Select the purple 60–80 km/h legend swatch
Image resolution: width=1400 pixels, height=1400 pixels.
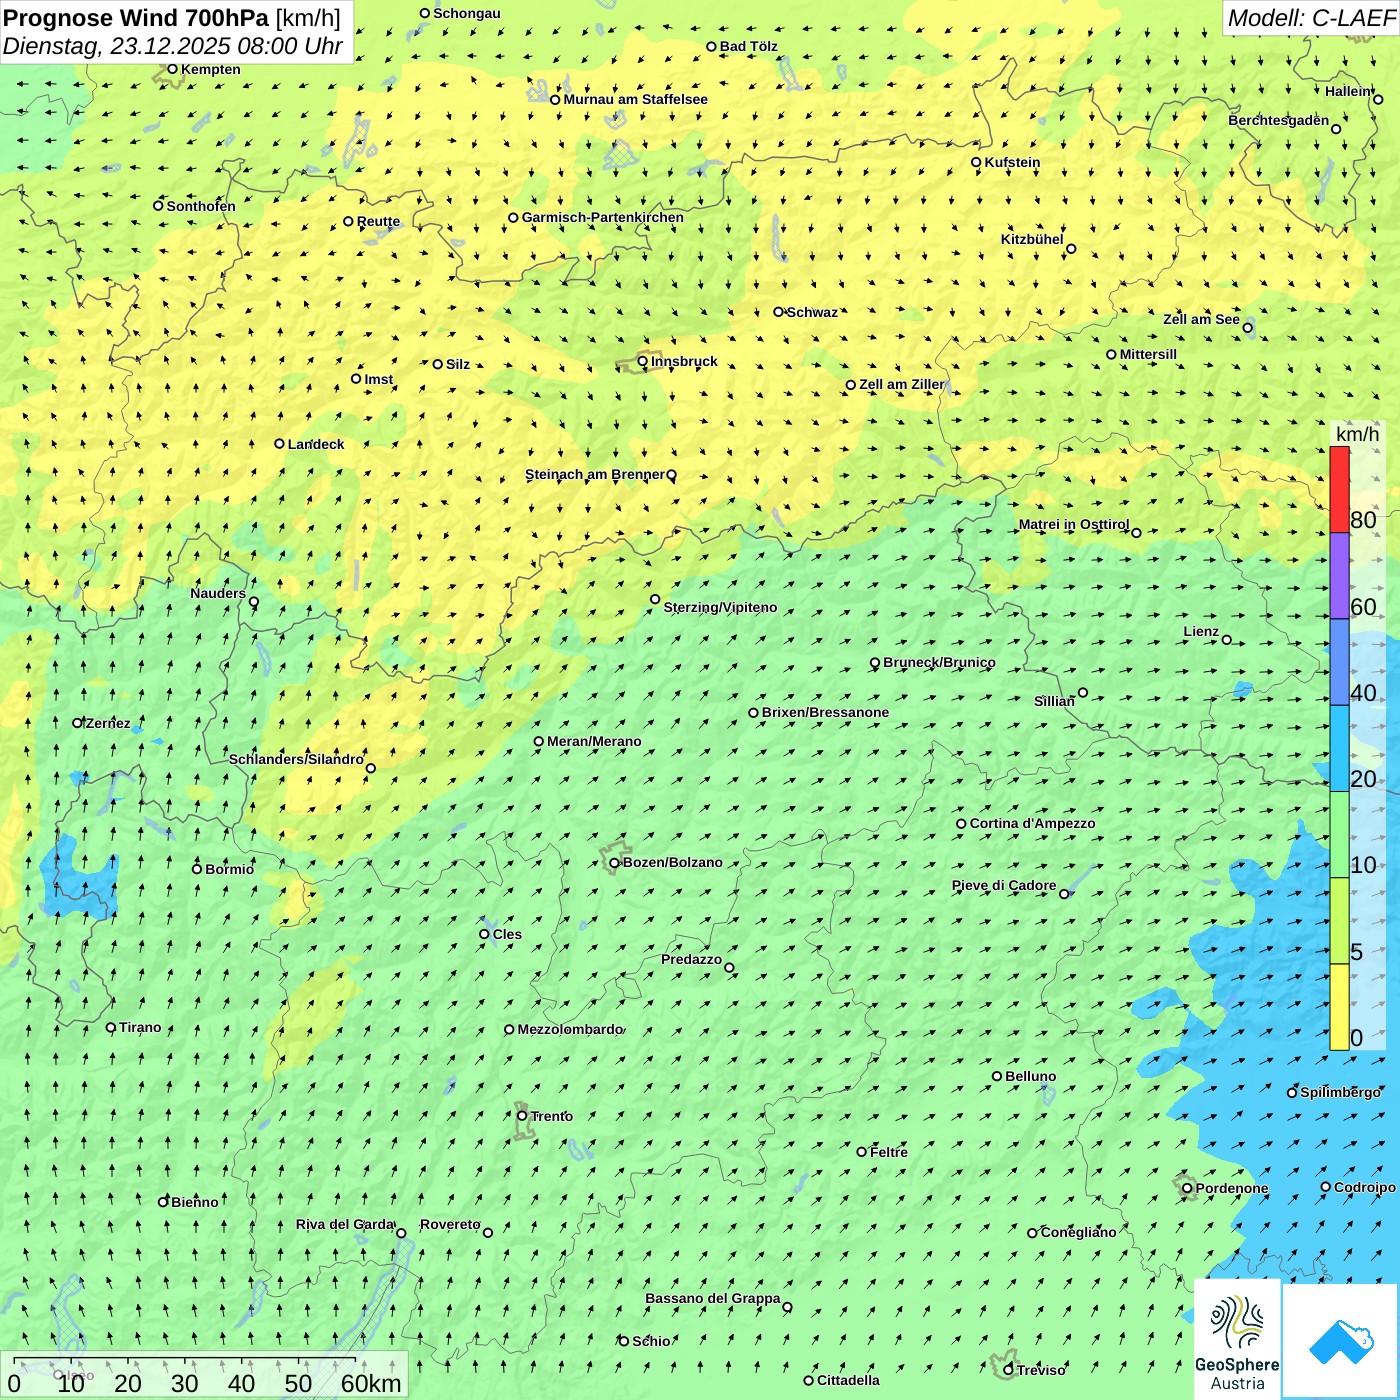(x=1339, y=576)
